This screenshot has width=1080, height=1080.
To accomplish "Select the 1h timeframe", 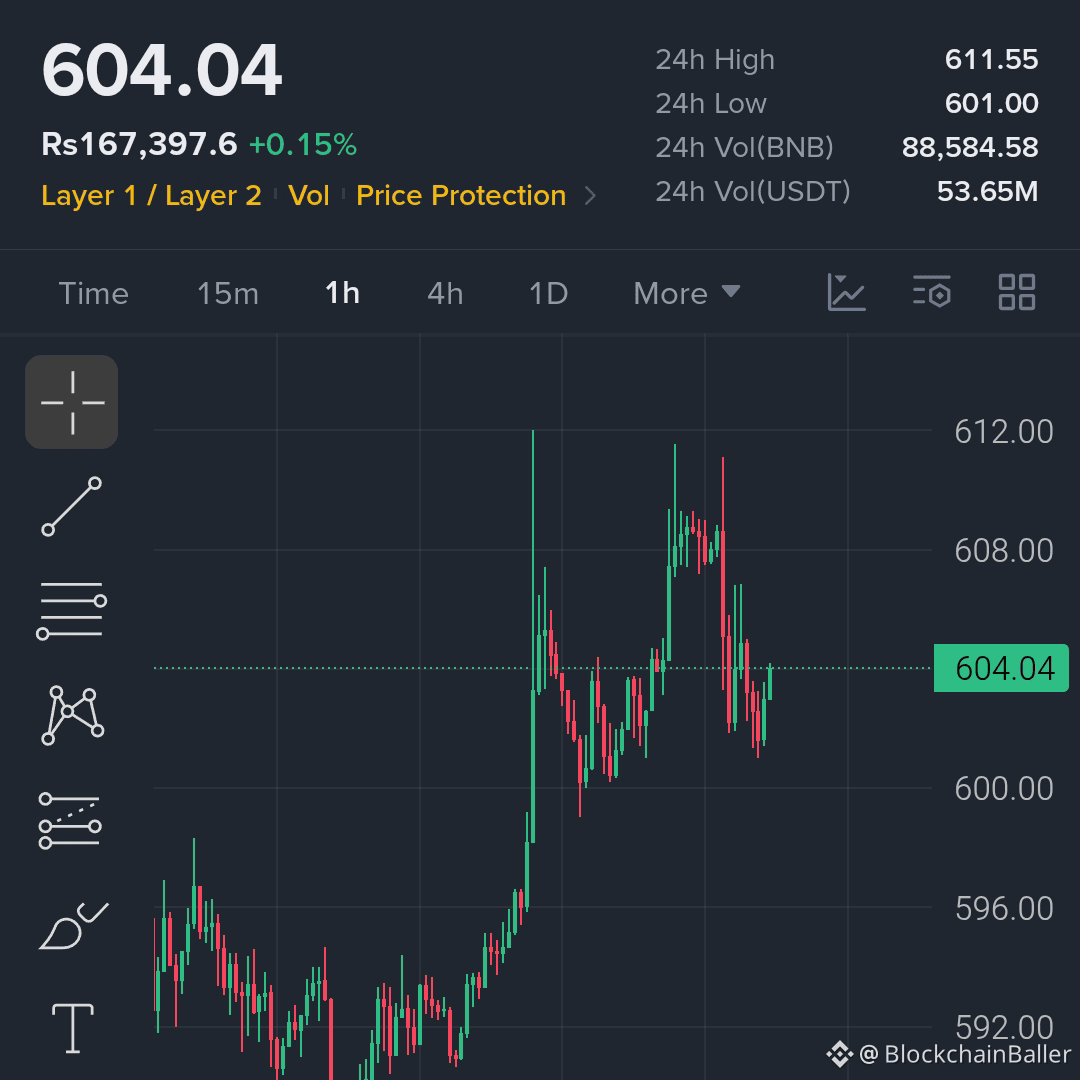I will pos(342,293).
